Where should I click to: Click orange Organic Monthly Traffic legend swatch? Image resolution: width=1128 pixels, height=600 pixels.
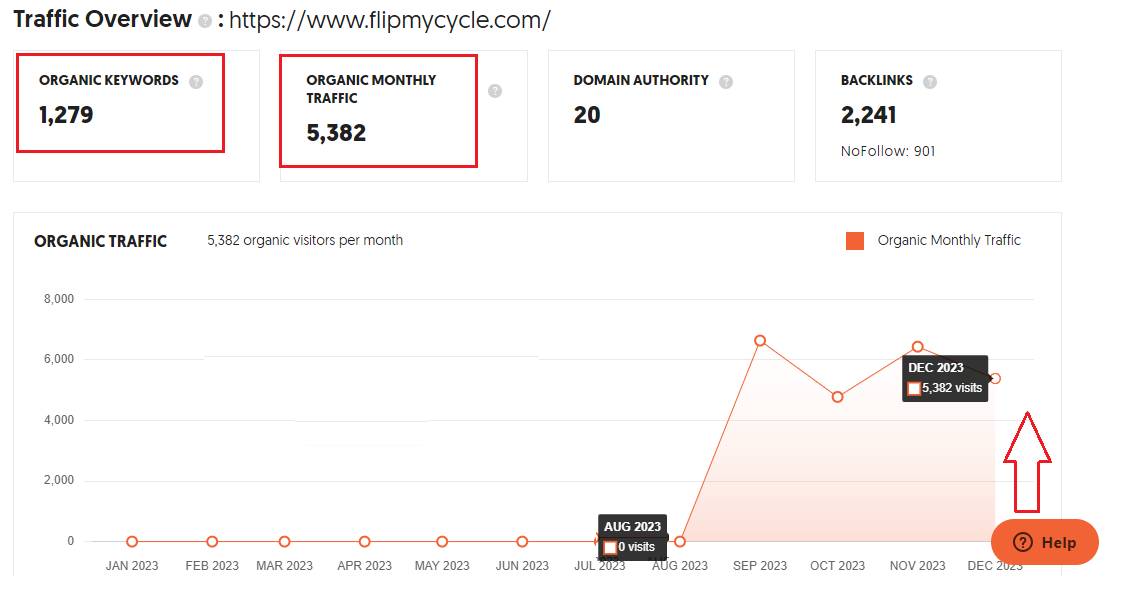tap(855, 241)
